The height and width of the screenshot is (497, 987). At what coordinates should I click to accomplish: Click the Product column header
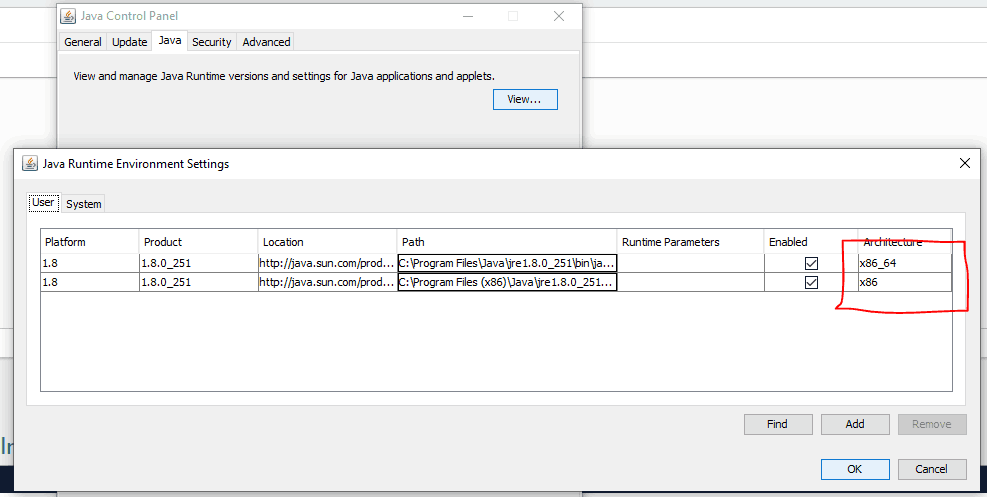tap(198, 242)
